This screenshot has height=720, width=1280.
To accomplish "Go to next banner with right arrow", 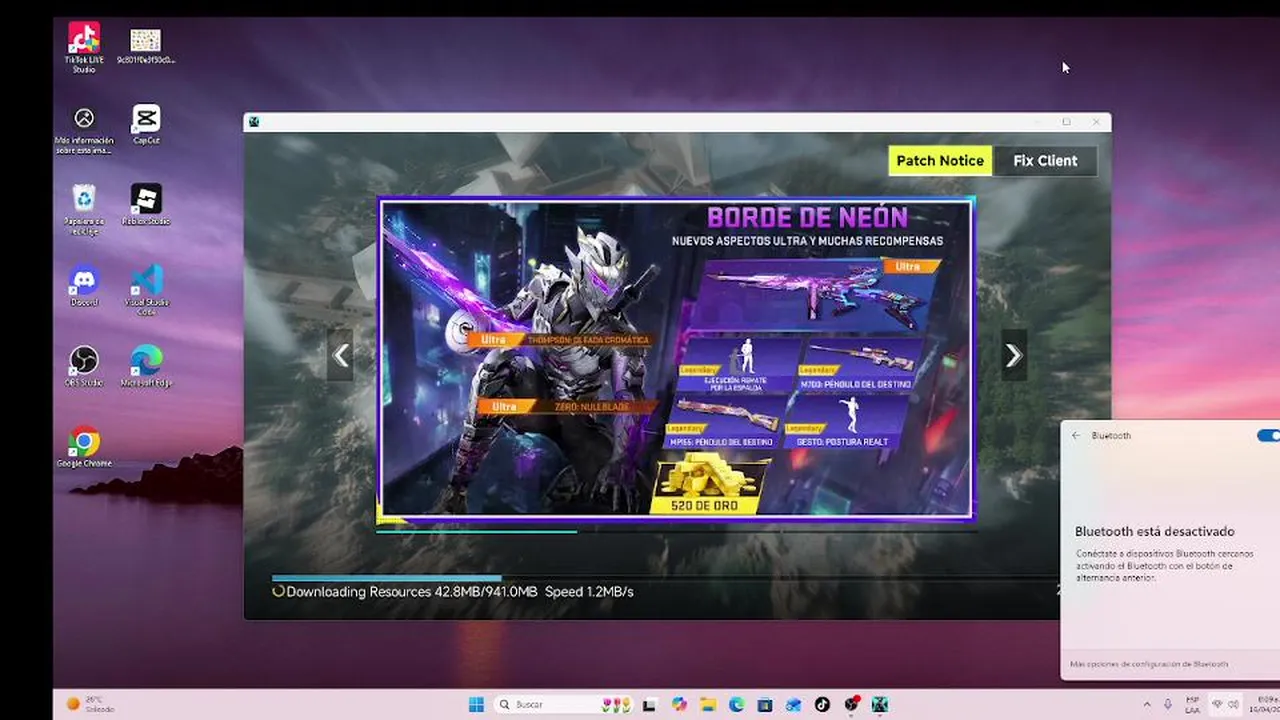I will 1013,355.
